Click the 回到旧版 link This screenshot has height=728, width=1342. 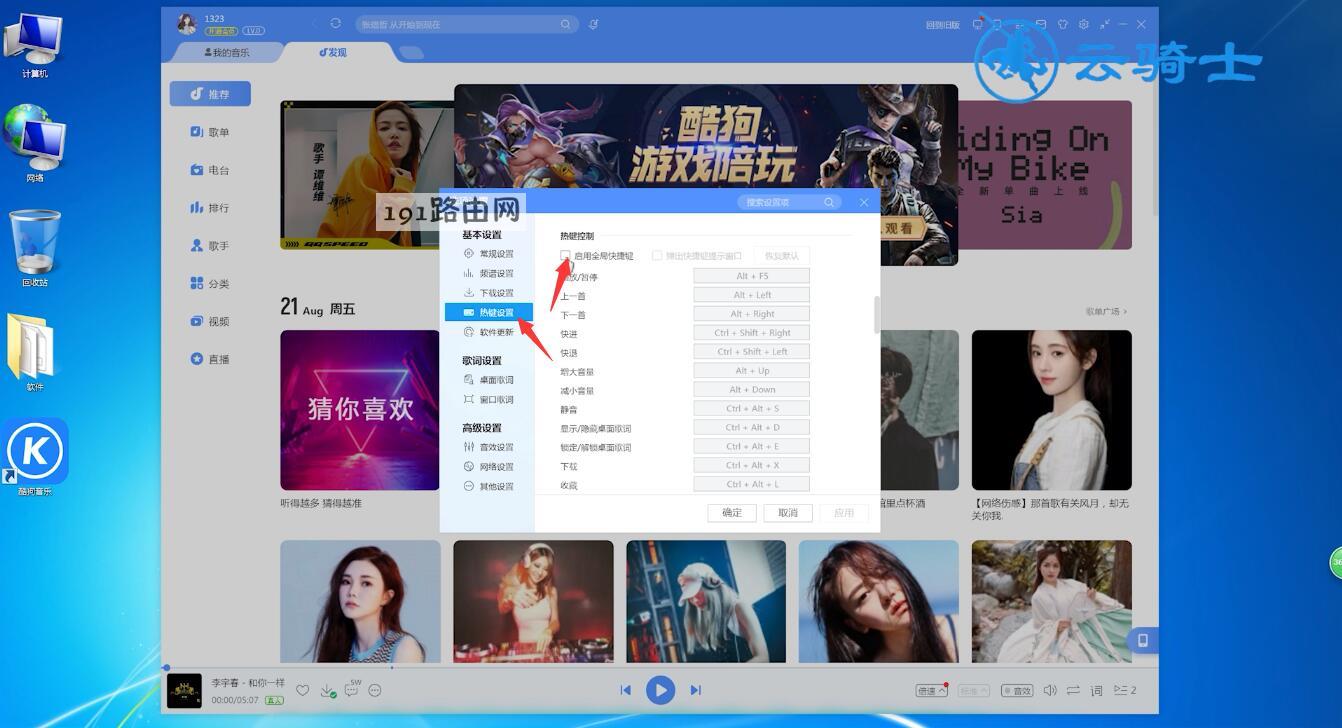point(943,25)
